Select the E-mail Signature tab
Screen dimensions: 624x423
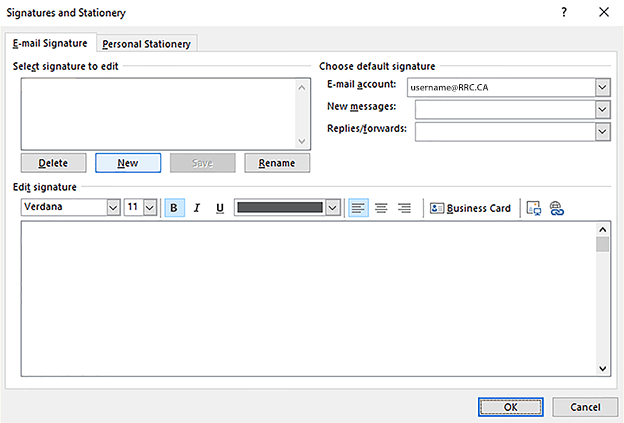point(50,43)
